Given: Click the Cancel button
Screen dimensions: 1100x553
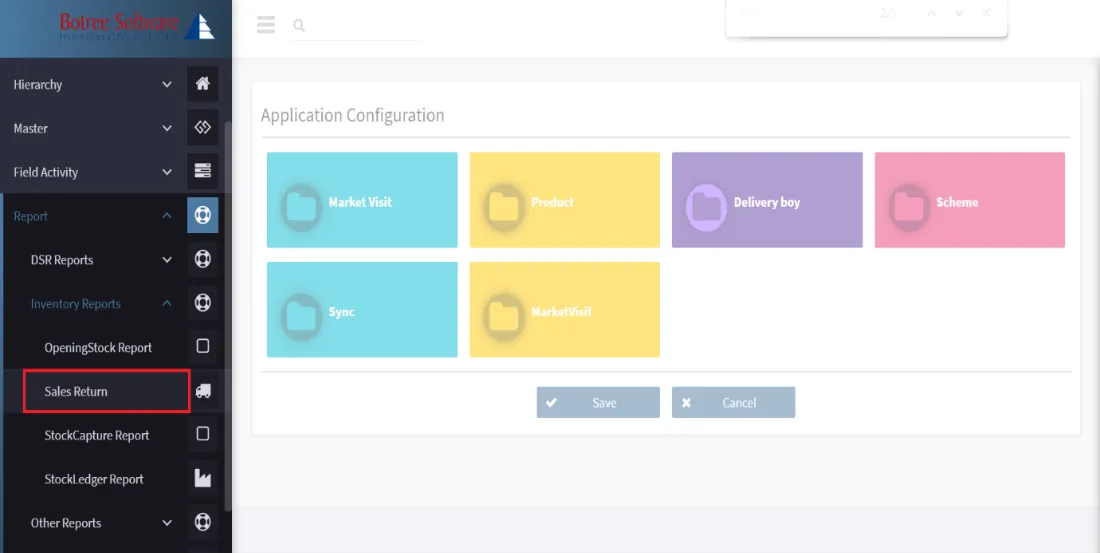Looking at the screenshot, I should click(733, 402).
